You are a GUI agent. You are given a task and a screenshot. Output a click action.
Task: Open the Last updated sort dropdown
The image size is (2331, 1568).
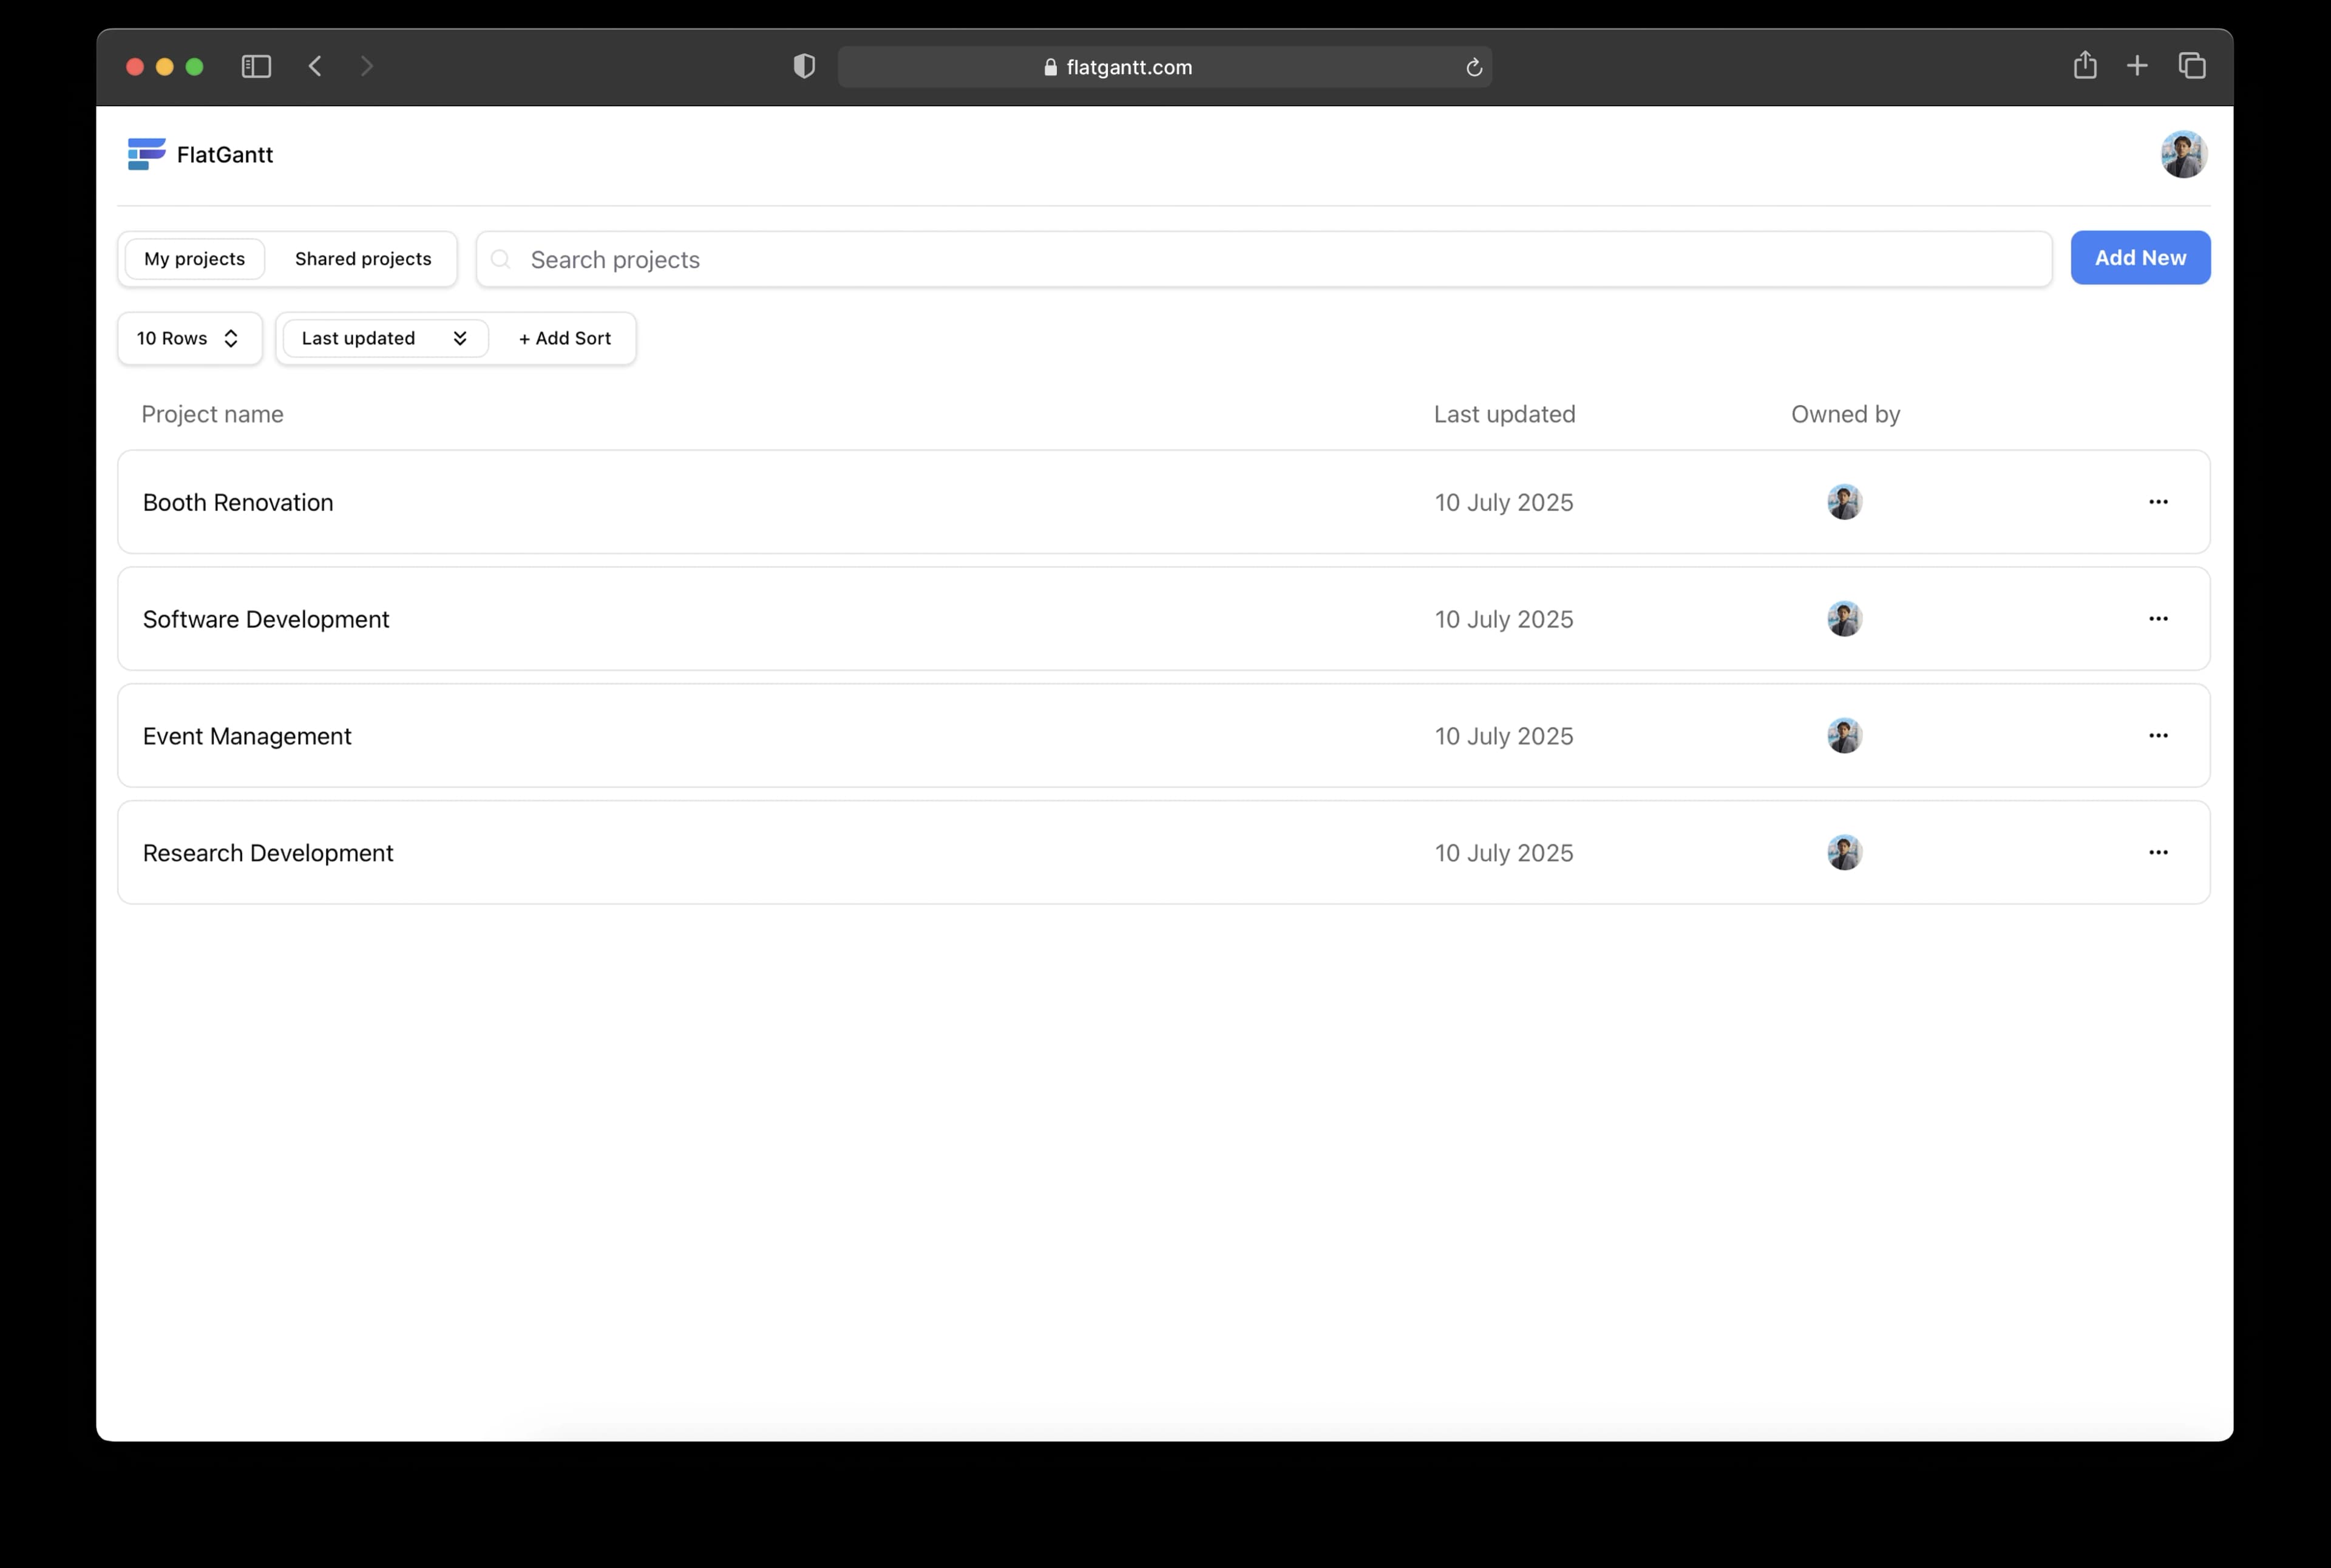click(x=385, y=338)
